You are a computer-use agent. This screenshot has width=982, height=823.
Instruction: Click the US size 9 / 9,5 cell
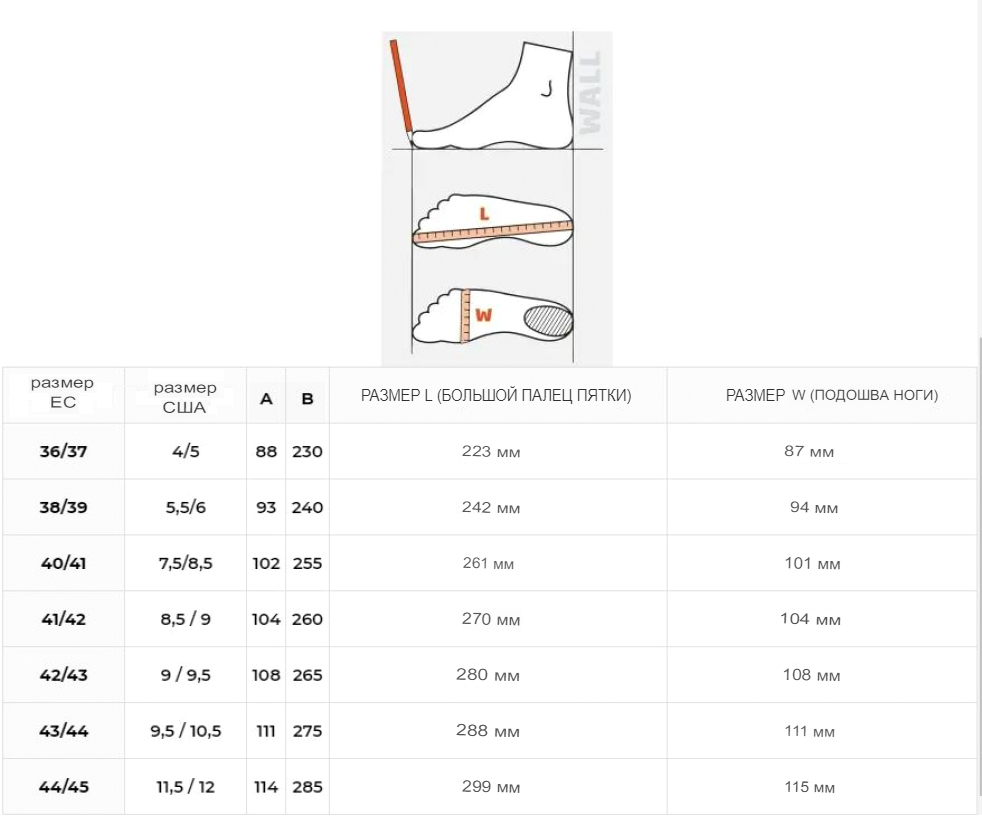click(185, 675)
